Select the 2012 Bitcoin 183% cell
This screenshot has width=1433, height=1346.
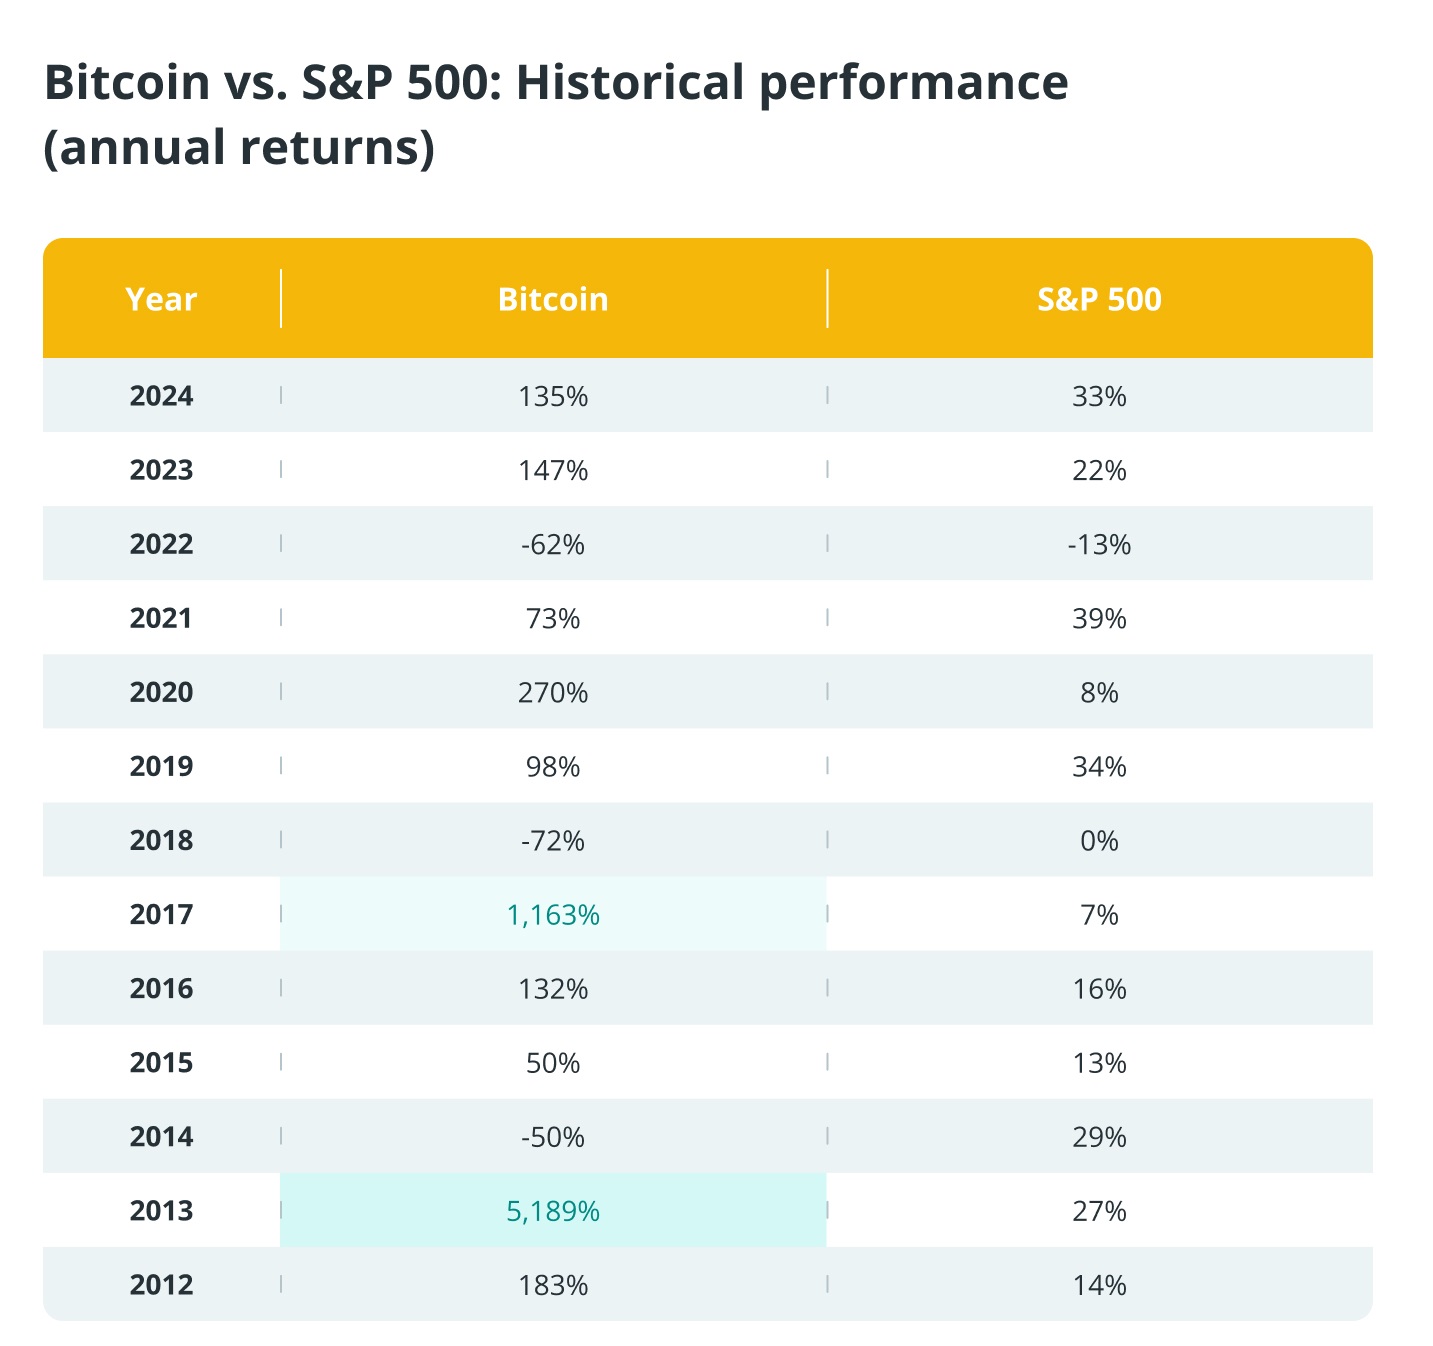[553, 1285]
